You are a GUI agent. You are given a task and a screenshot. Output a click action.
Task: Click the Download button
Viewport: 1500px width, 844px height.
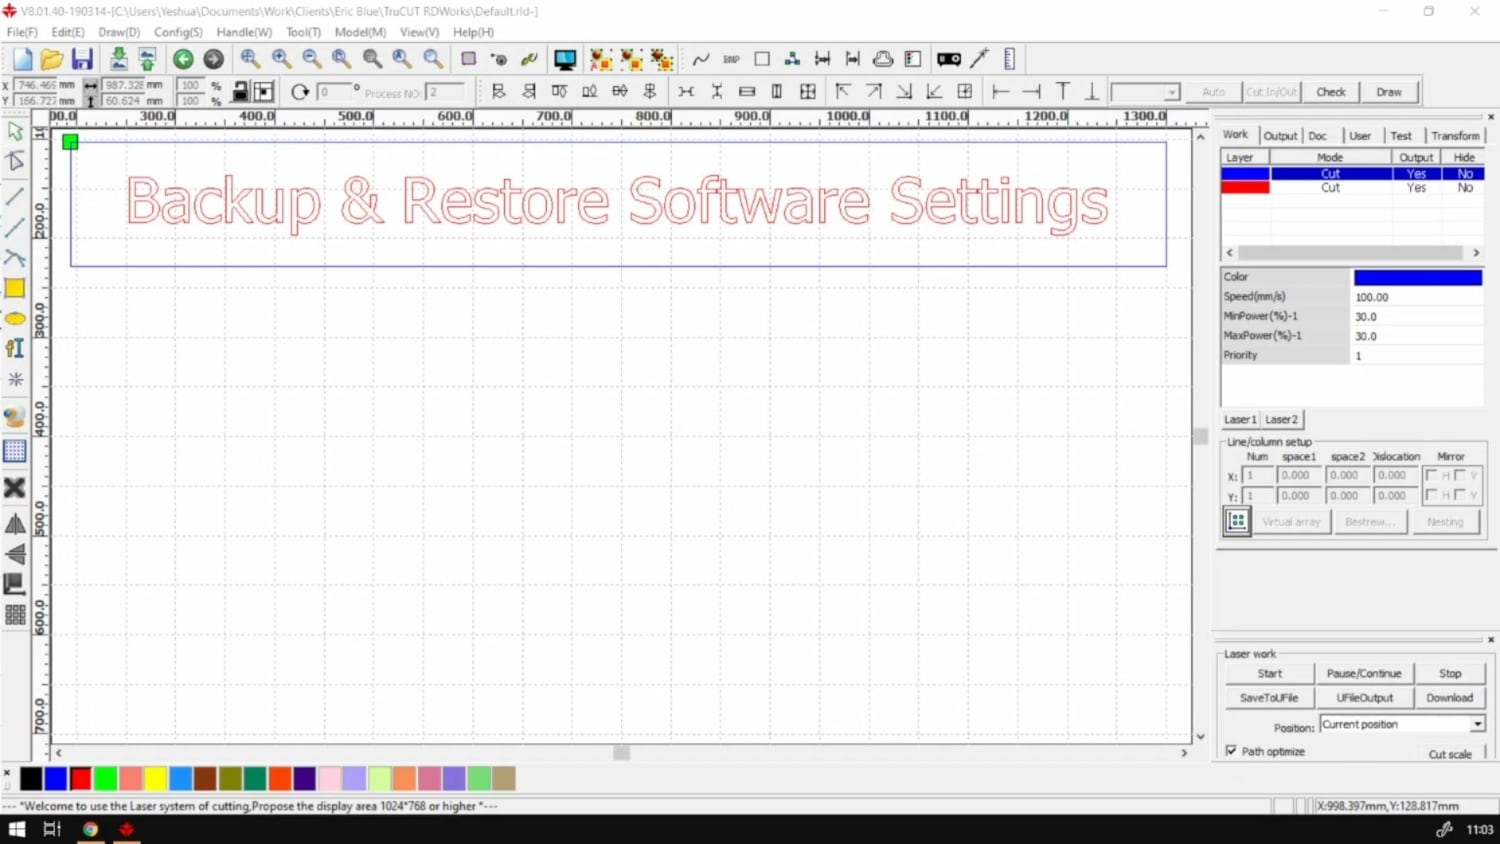(1449, 697)
